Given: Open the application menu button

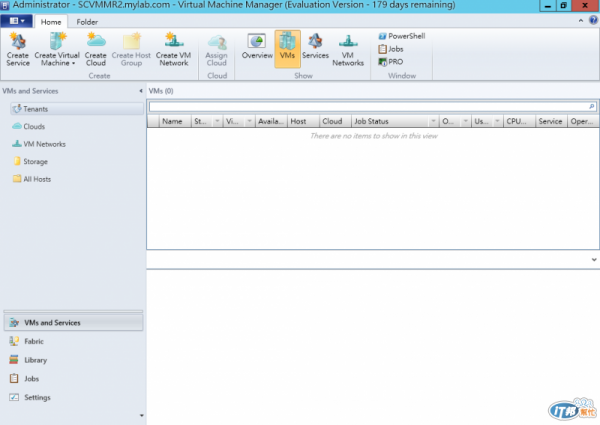Looking at the screenshot, I should point(16,21).
